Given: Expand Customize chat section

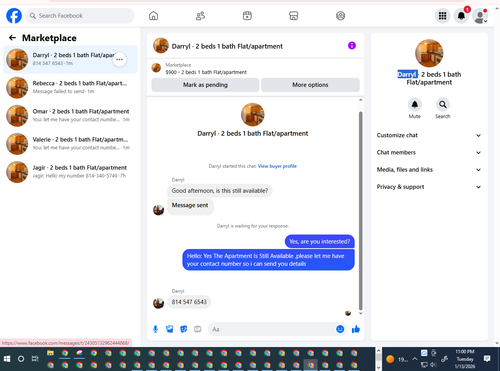Looking at the screenshot, I should tap(429, 135).
